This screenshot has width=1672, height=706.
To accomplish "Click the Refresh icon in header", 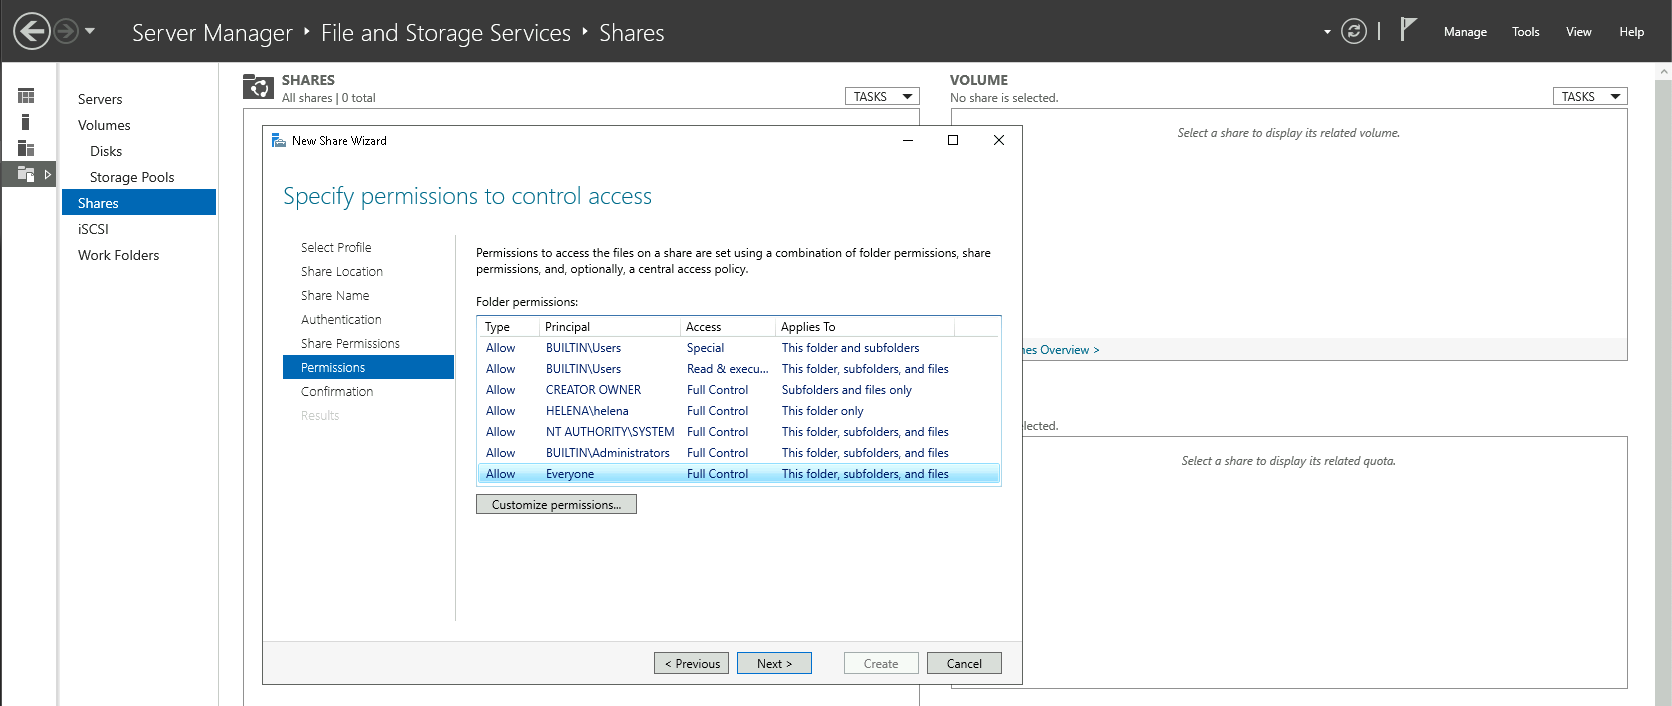I will pos(1353,31).
